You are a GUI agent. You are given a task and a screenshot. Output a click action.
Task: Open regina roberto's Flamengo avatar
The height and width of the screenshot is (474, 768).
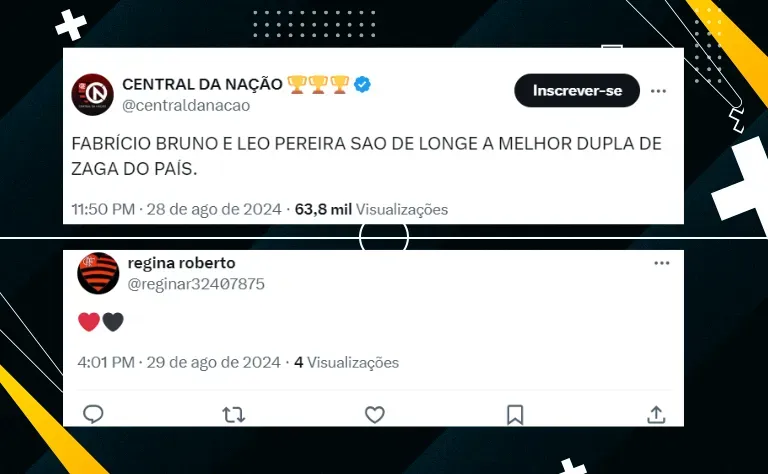click(x=98, y=273)
